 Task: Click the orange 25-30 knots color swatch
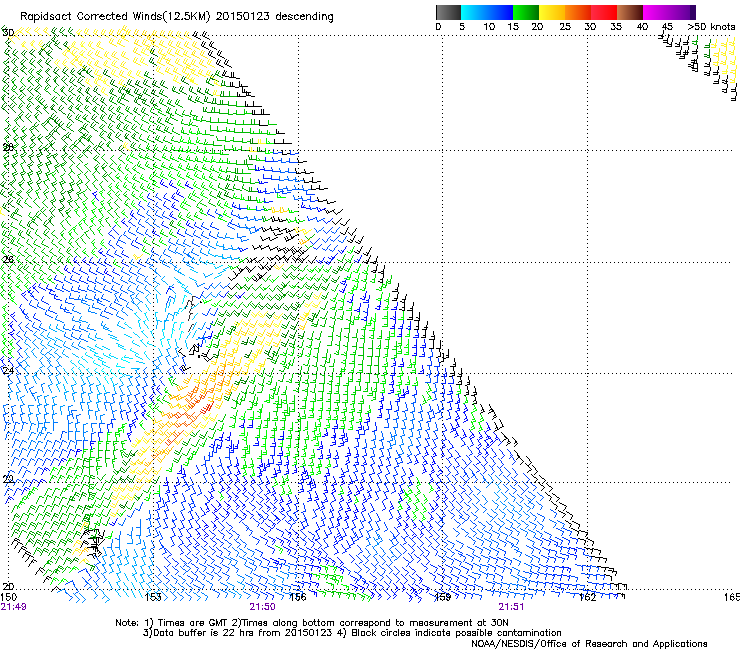(x=578, y=12)
